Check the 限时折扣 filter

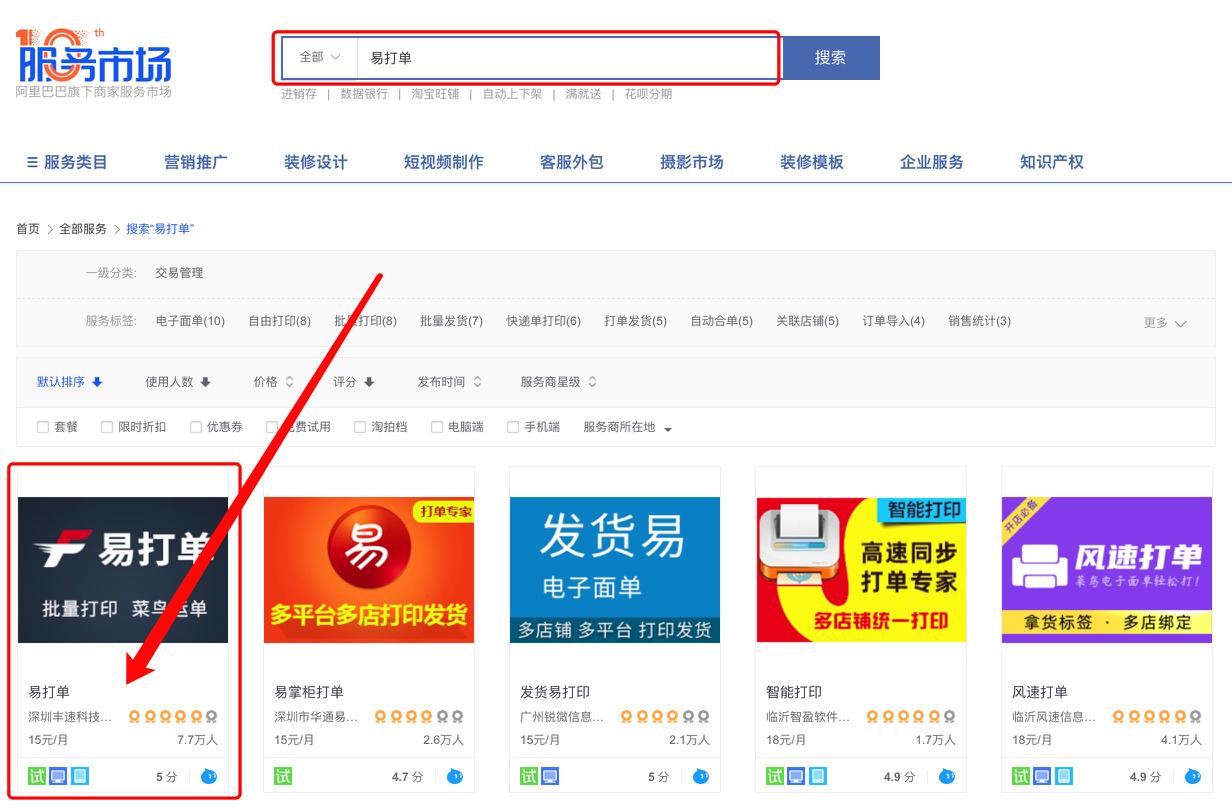click(x=105, y=426)
